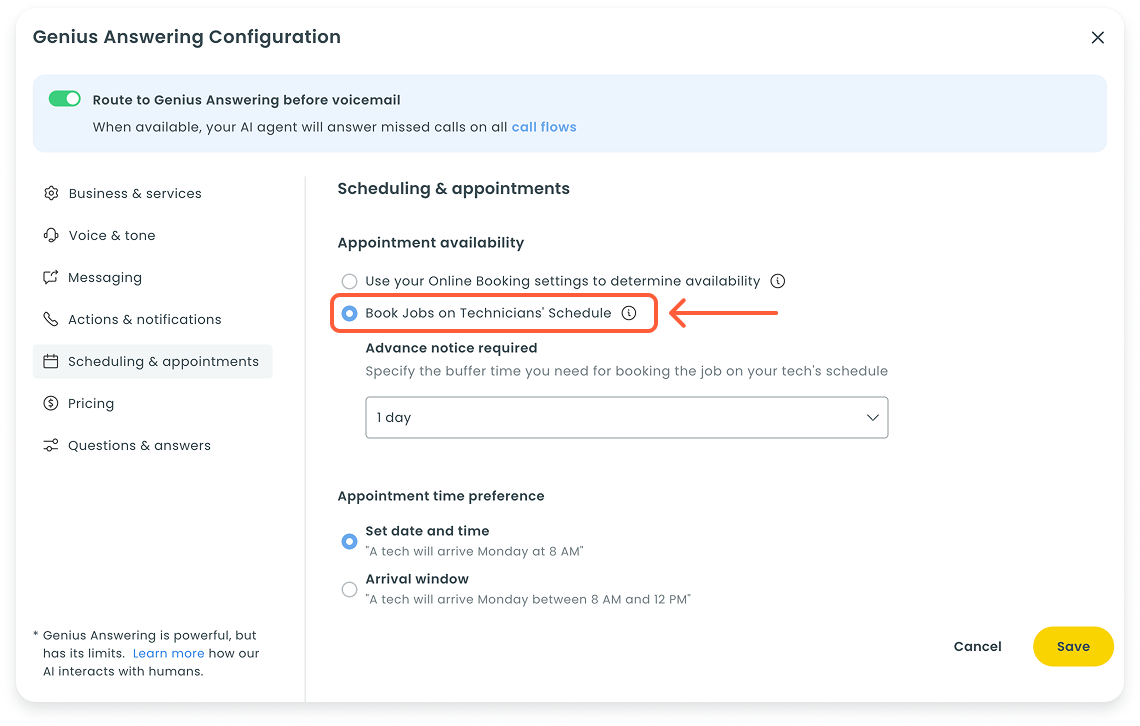Switch to the Voice & tone section
The image size is (1140, 726).
click(111, 235)
